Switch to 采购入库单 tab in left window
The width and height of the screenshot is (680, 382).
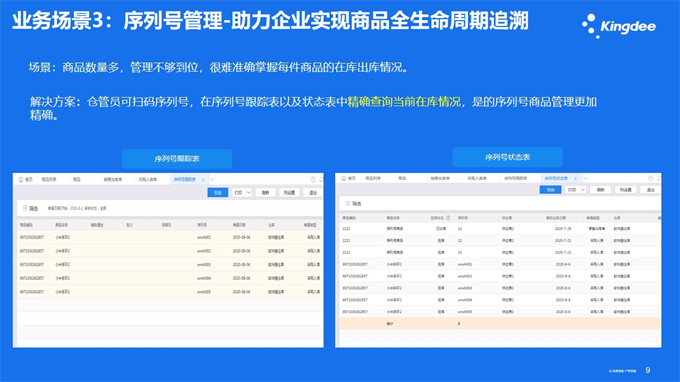click(148, 180)
